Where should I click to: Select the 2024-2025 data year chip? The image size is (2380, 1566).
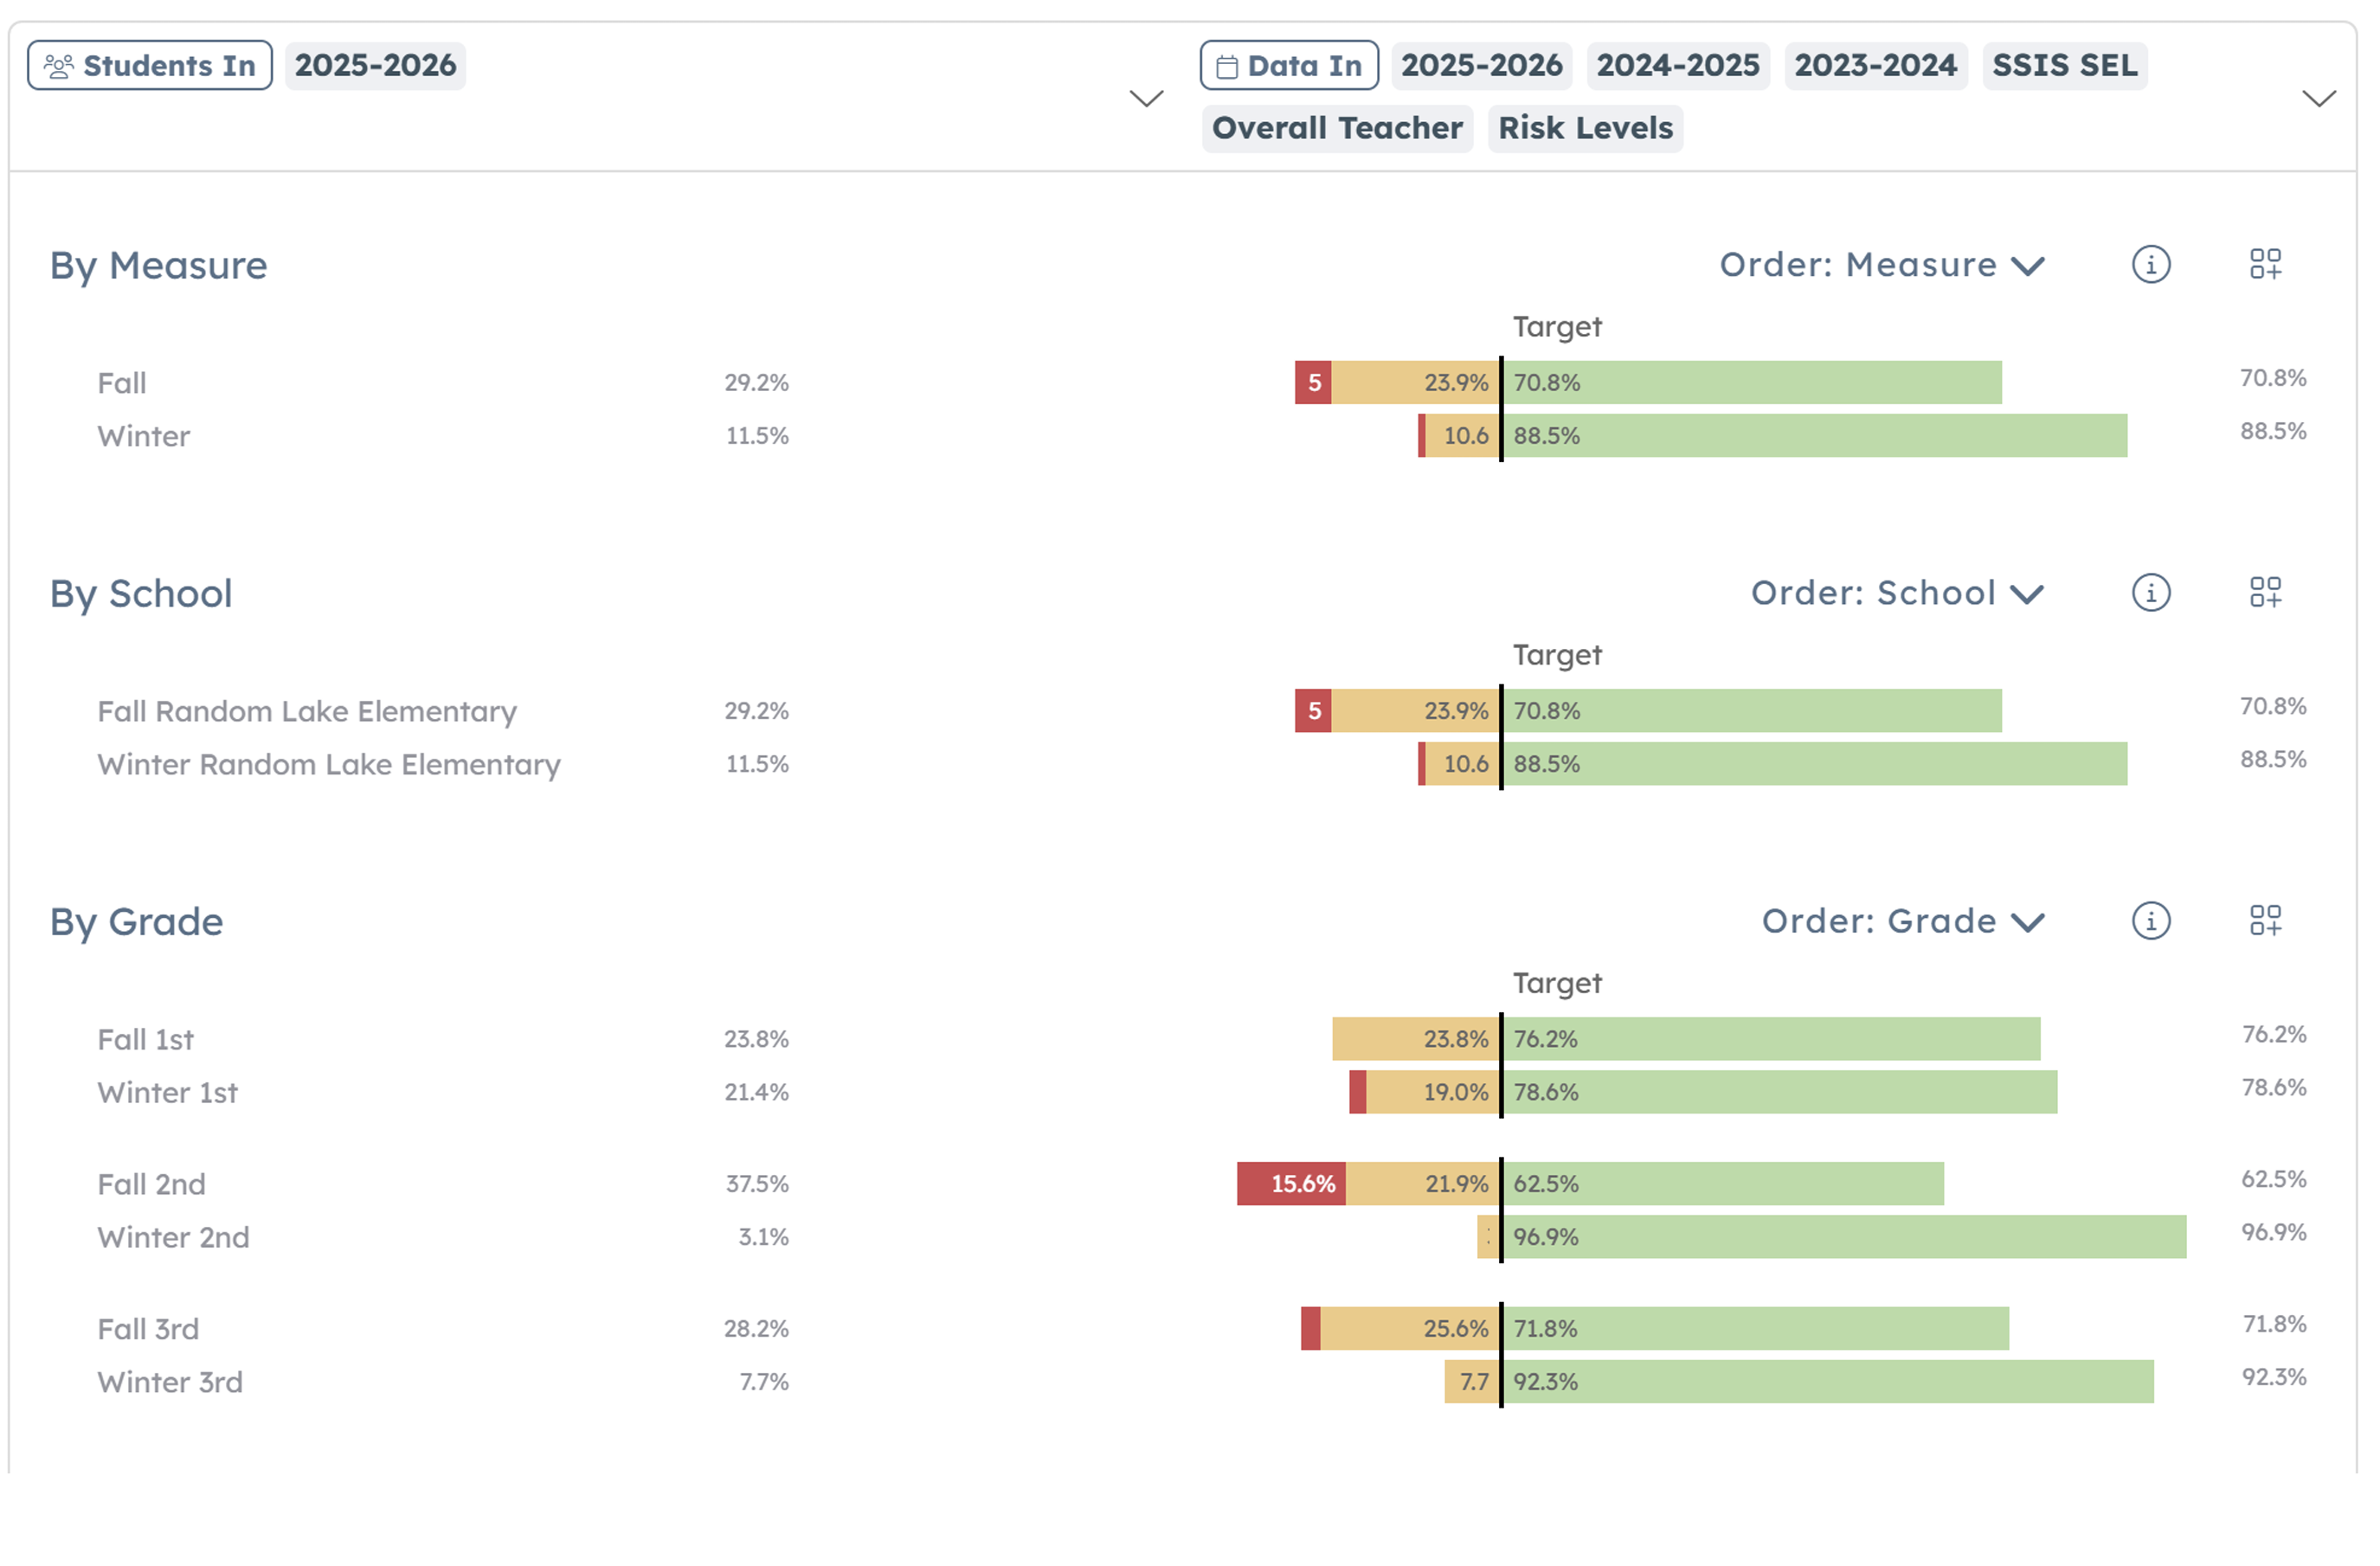[x=1677, y=66]
